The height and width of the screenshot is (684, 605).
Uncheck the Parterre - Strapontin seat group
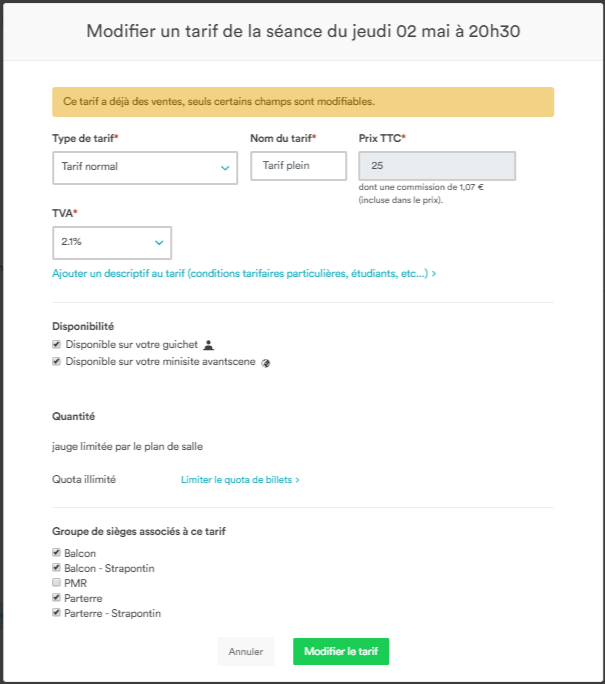[57, 613]
